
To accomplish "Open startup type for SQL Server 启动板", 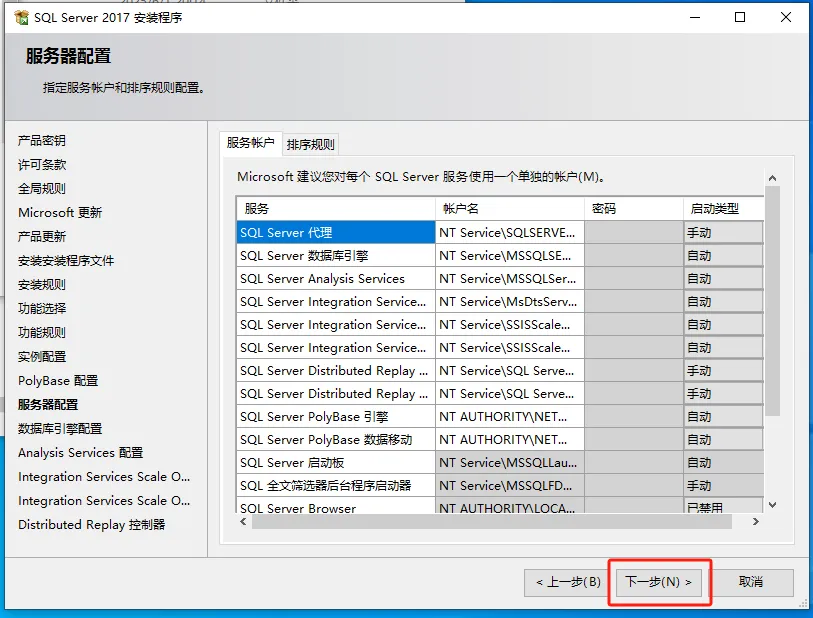I will tap(723, 462).
